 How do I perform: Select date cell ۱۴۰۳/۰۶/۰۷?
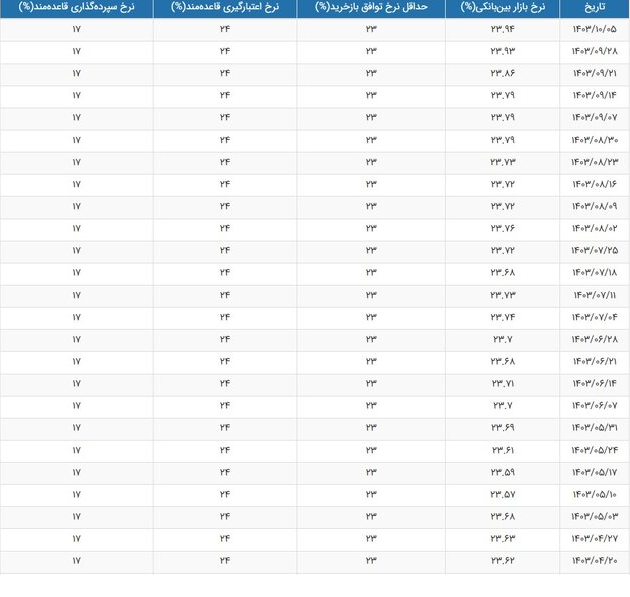(x=594, y=405)
